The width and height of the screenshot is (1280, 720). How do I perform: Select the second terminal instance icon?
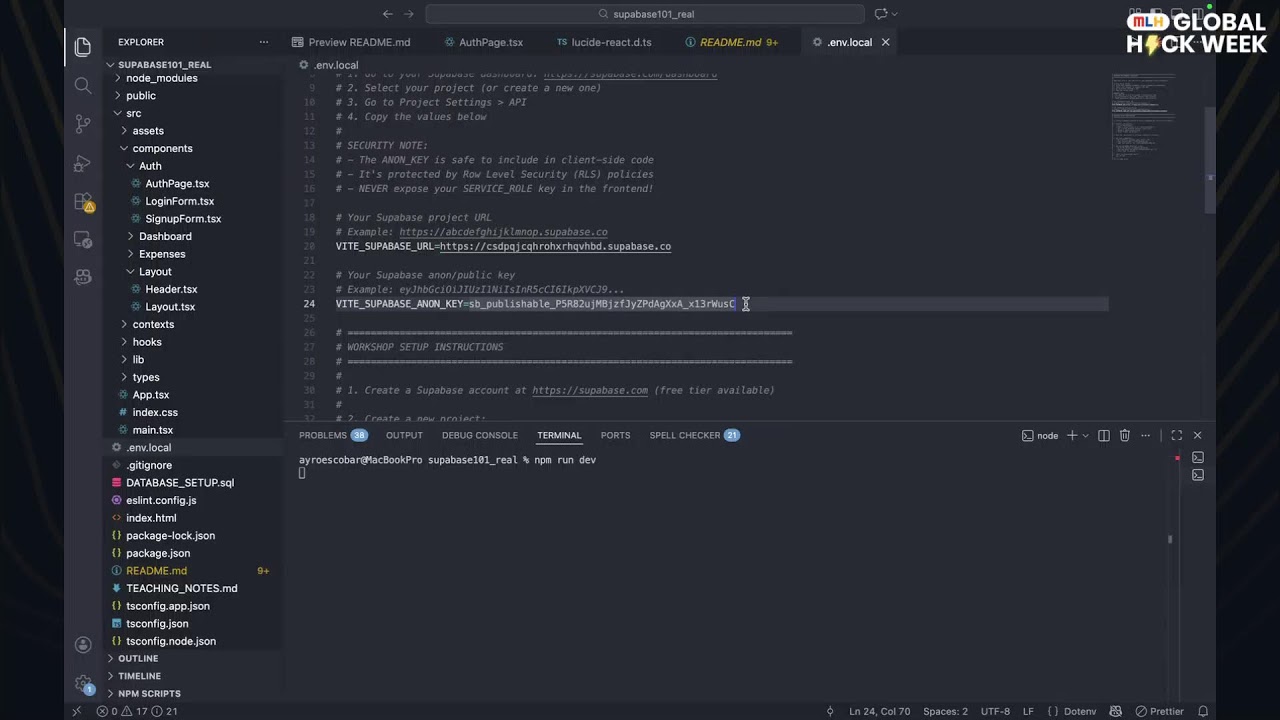1198,475
